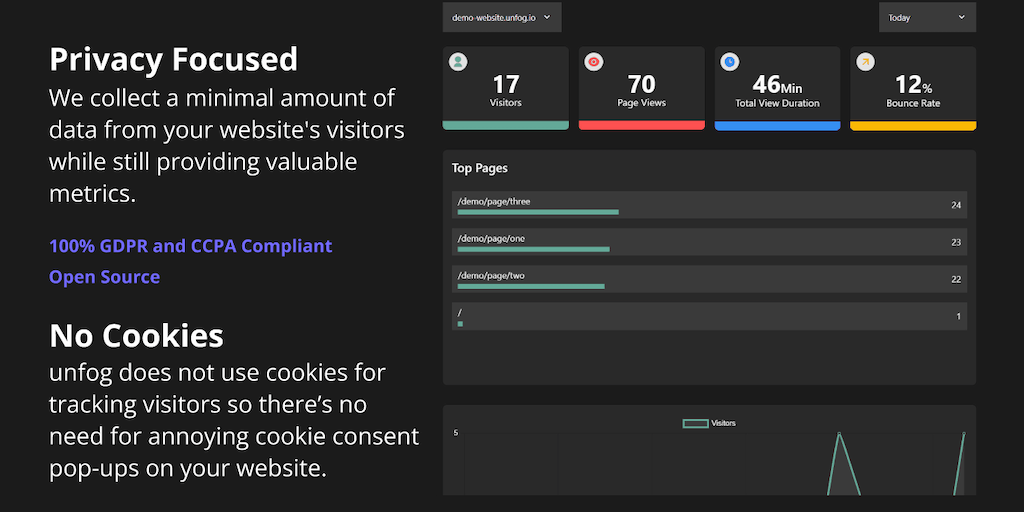Click the Page Views eye icon
This screenshot has width=1024, height=512.
[594, 62]
